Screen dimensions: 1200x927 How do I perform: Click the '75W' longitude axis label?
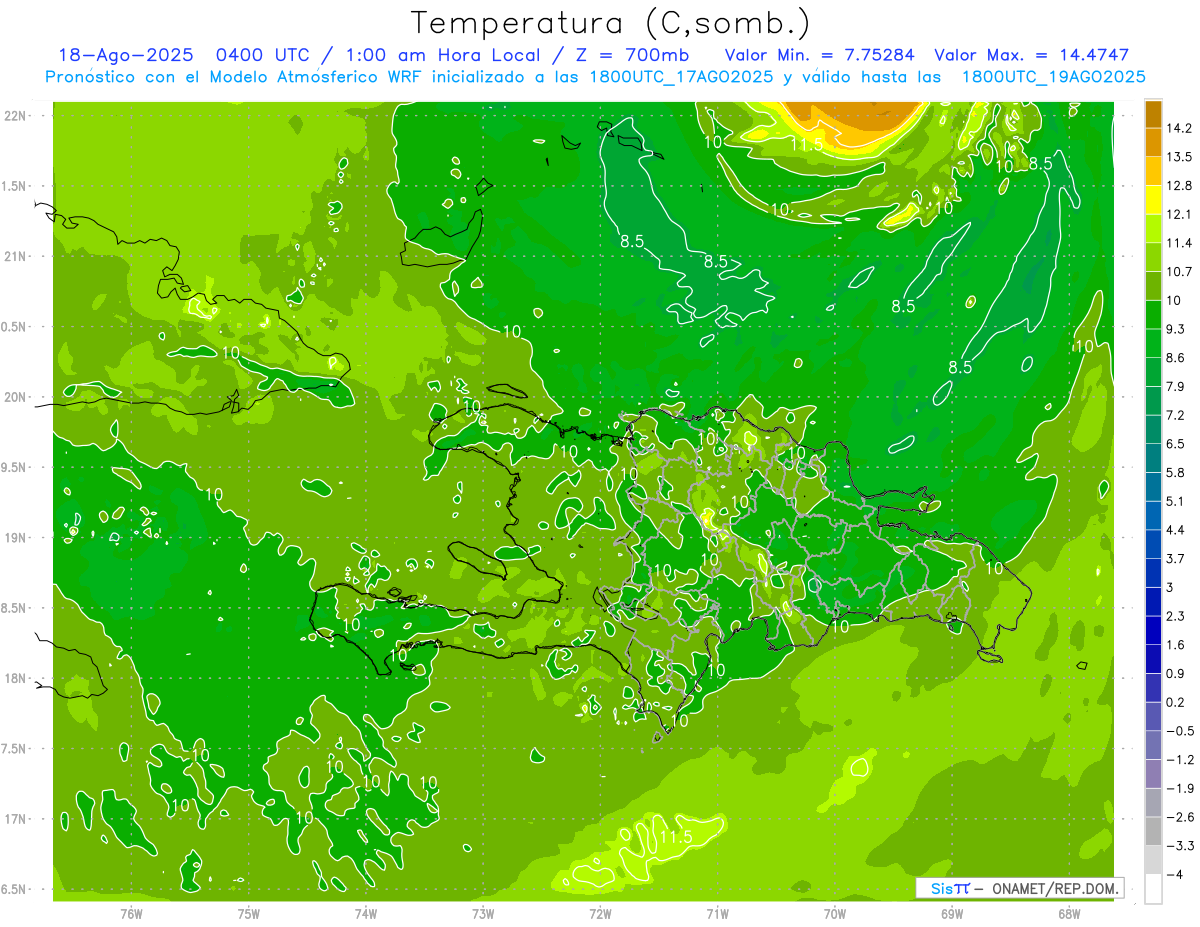pyautogui.click(x=249, y=913)
